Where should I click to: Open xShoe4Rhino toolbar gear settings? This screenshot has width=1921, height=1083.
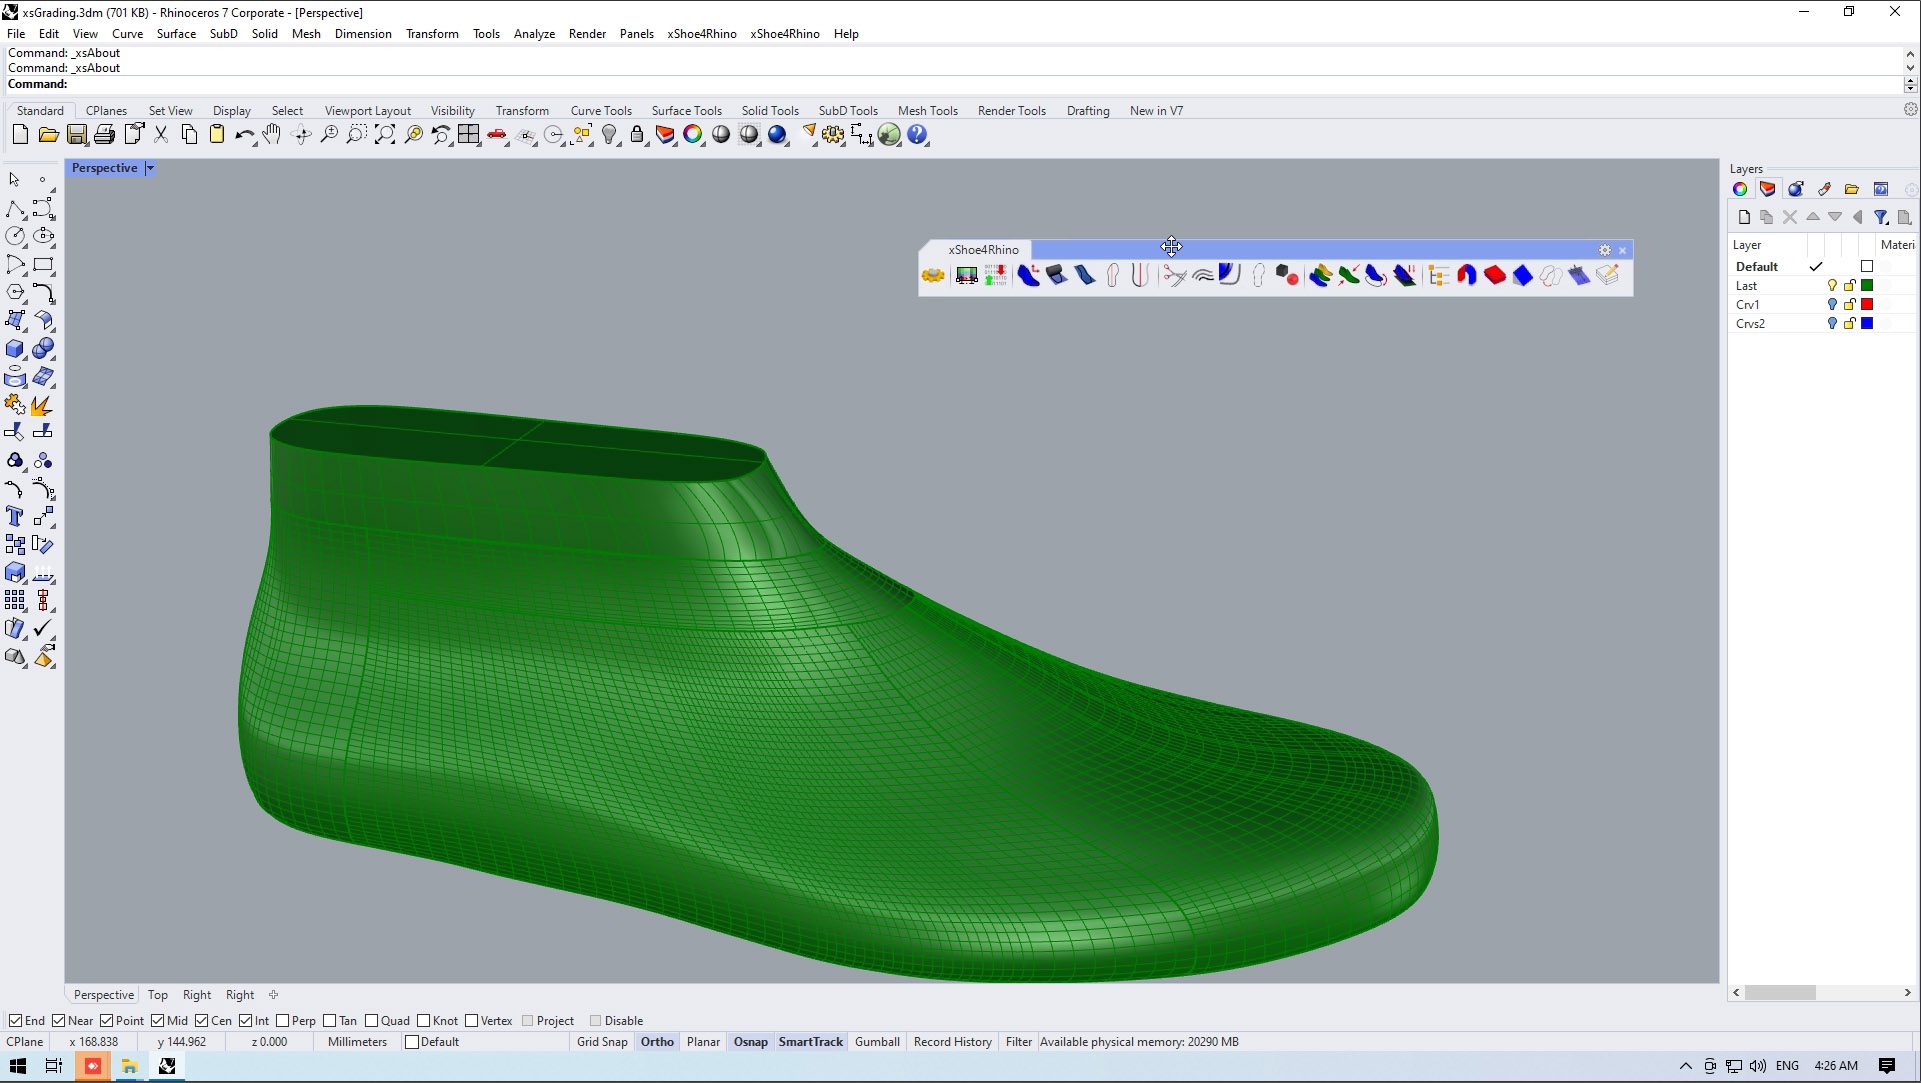(1605, 250)
